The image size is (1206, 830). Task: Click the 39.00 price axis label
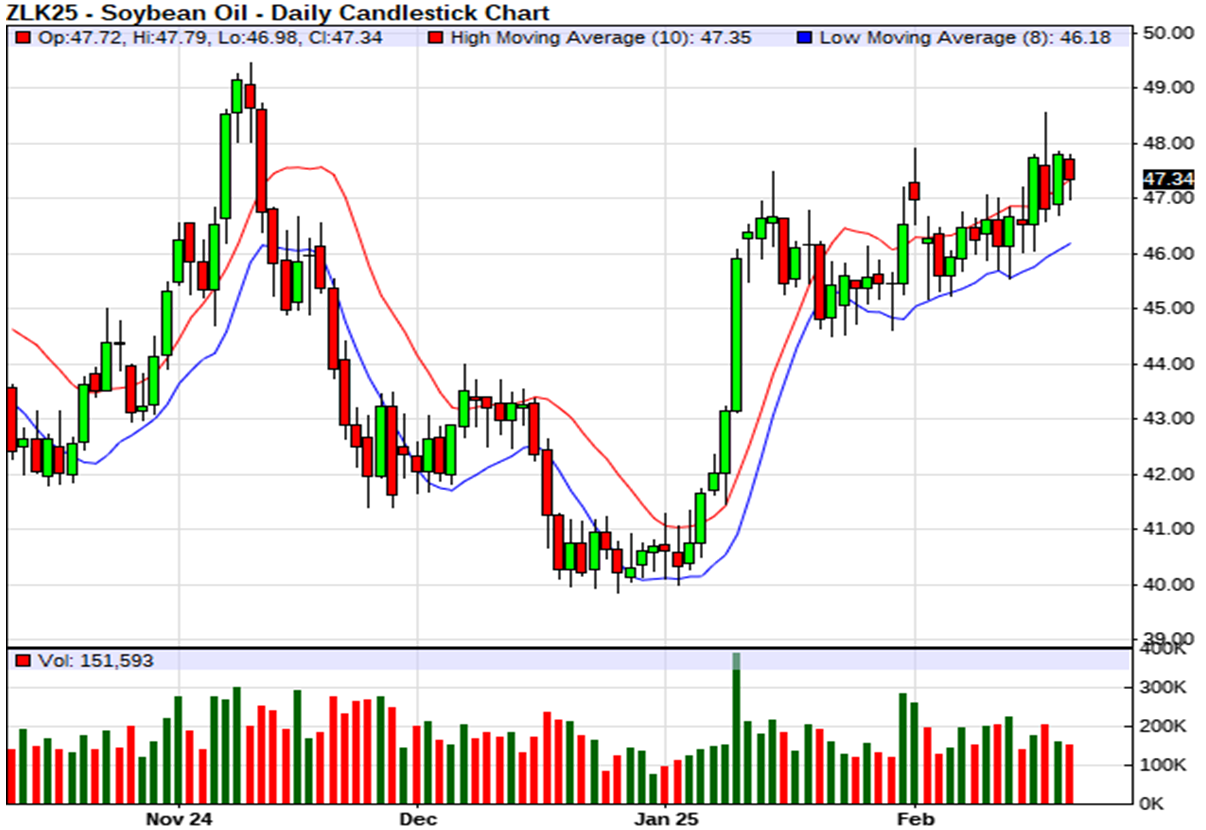pyautogui.click(x=1168, y=639)
